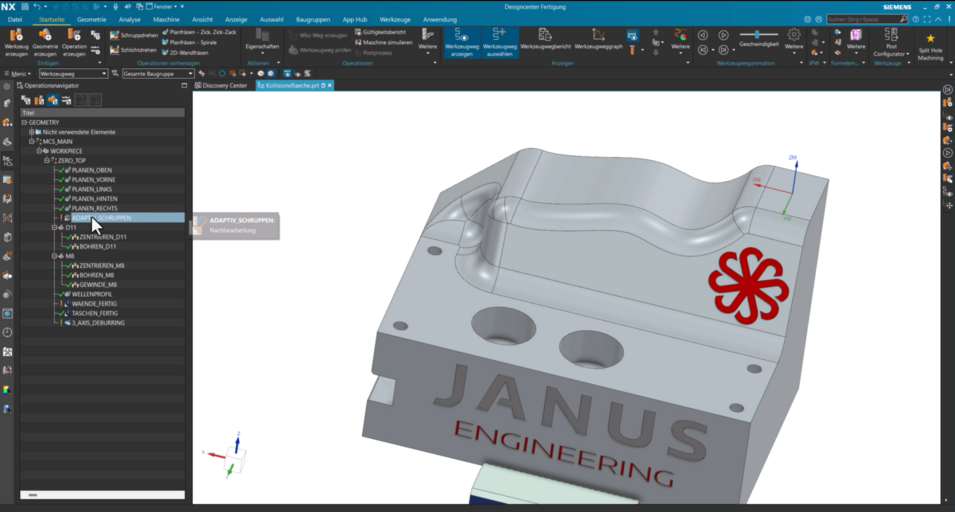The width and height of the screenshot is (955, 512).
Task: Switch to Maschine ribbon tab
Action: [166, 19]
